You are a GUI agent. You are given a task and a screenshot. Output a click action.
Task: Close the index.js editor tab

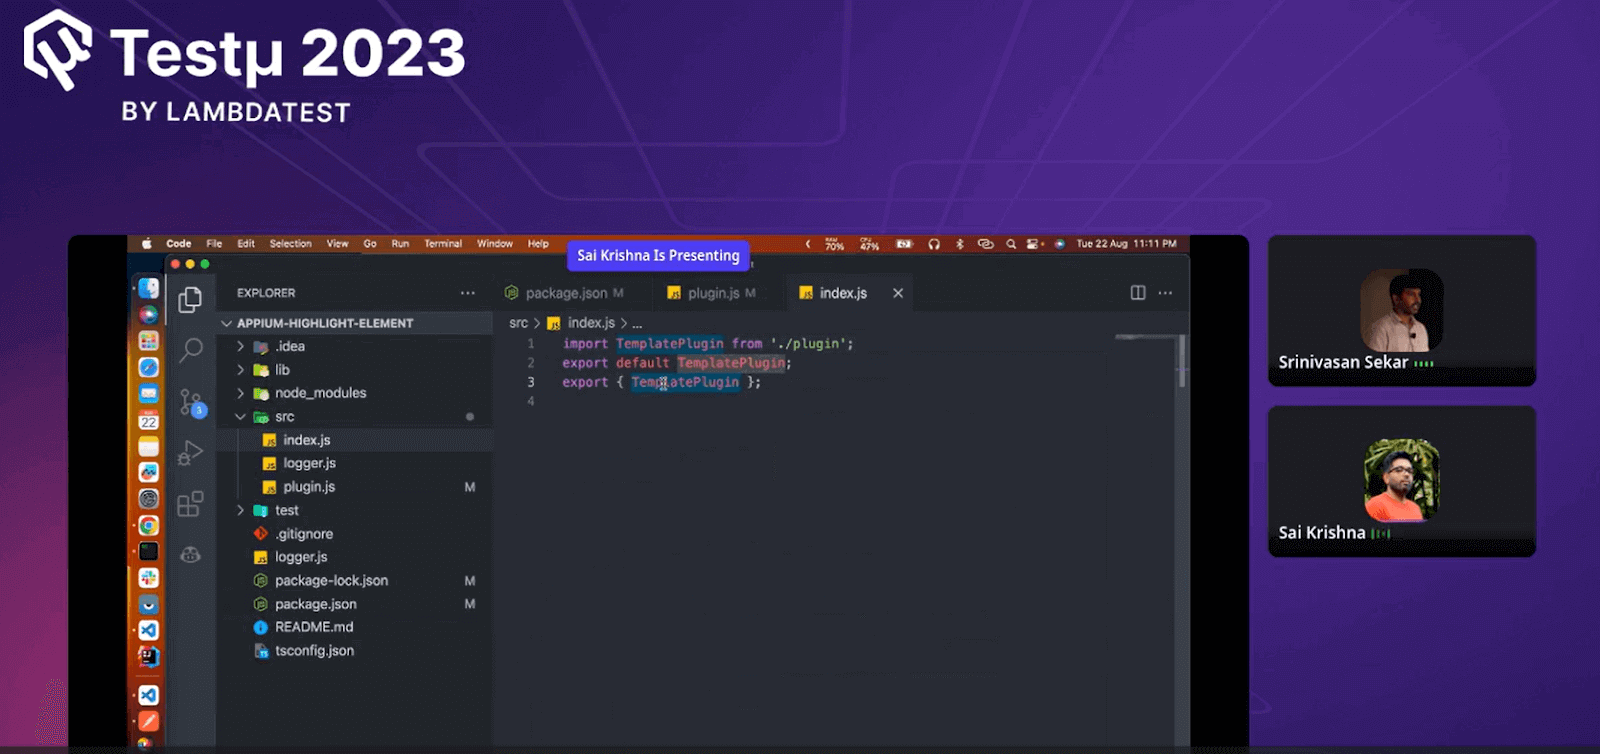[898, 293]
